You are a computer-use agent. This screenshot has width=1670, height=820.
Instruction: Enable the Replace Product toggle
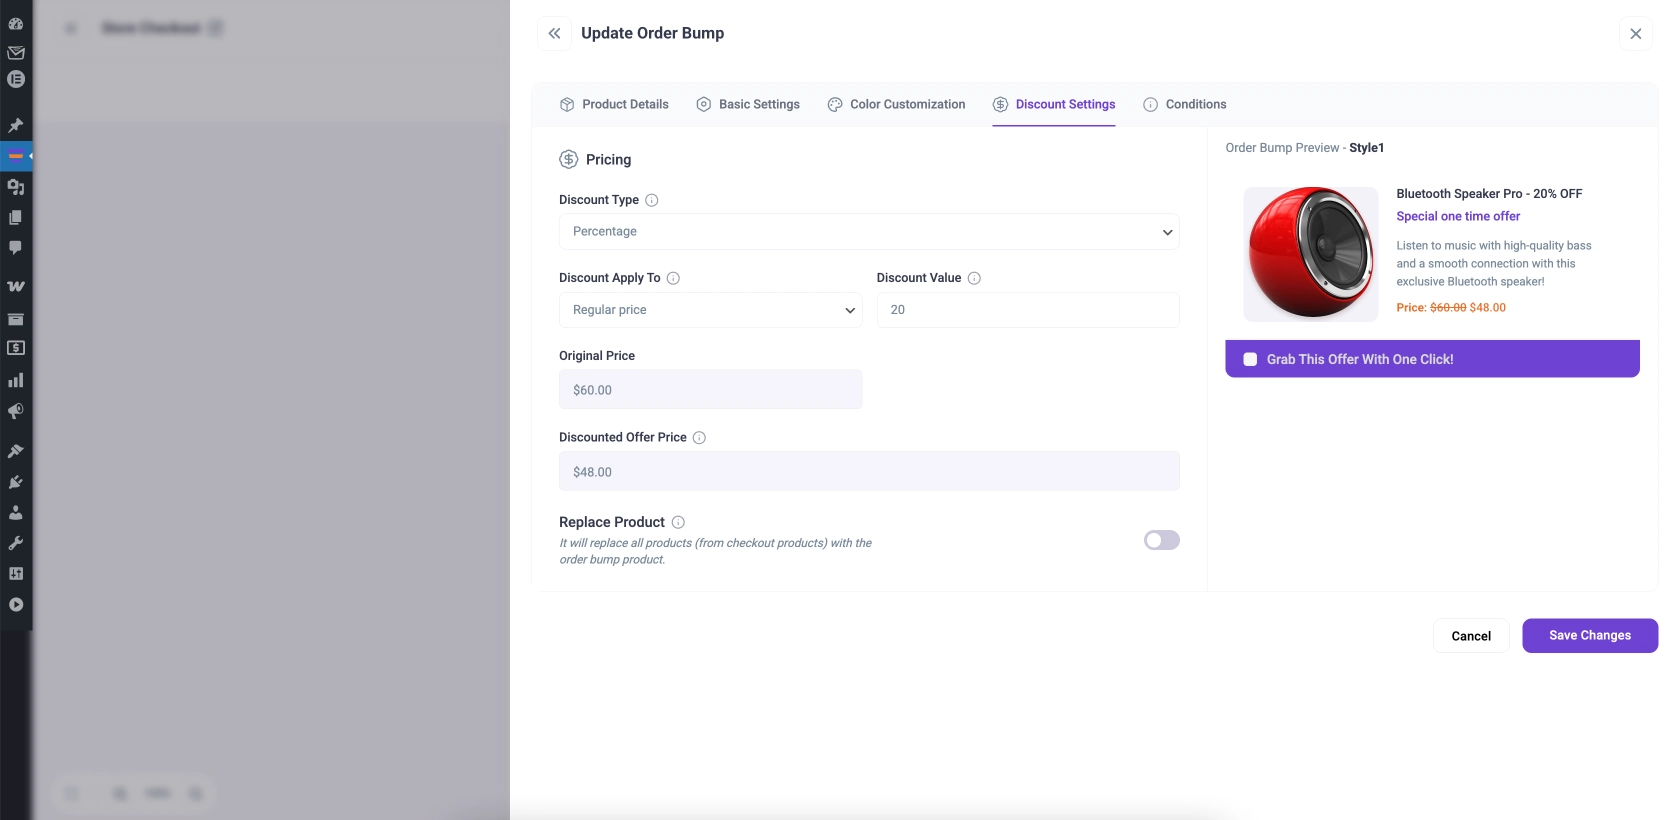1161,540
